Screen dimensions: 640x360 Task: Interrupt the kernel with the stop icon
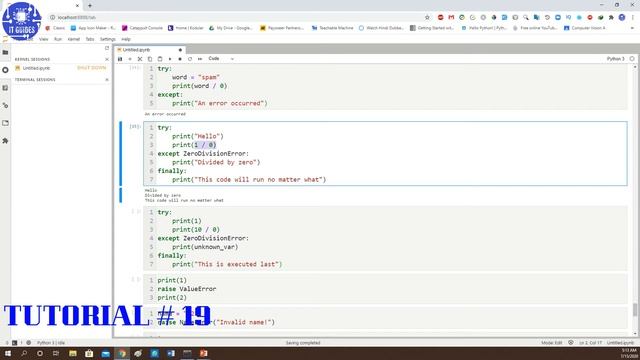pyautogui.click(x=180, y=59)
